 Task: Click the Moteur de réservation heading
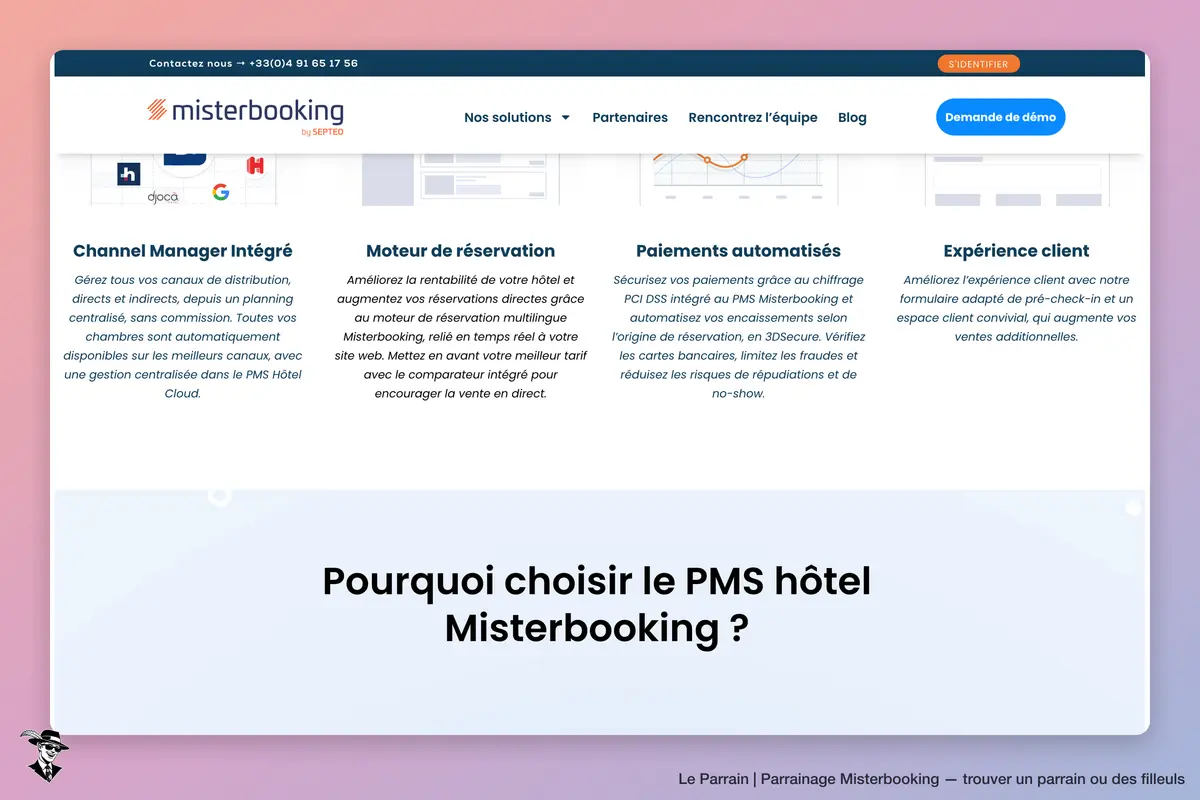tap(460, 251)
